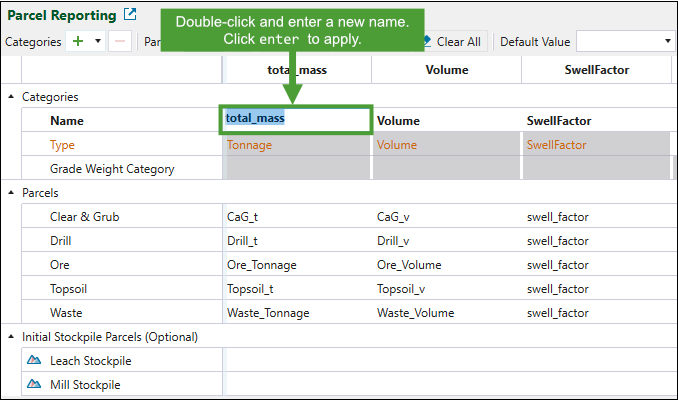This screenshot has height=400, width=678.
Task: Click the remove category minus button
Action: (119, 42)
